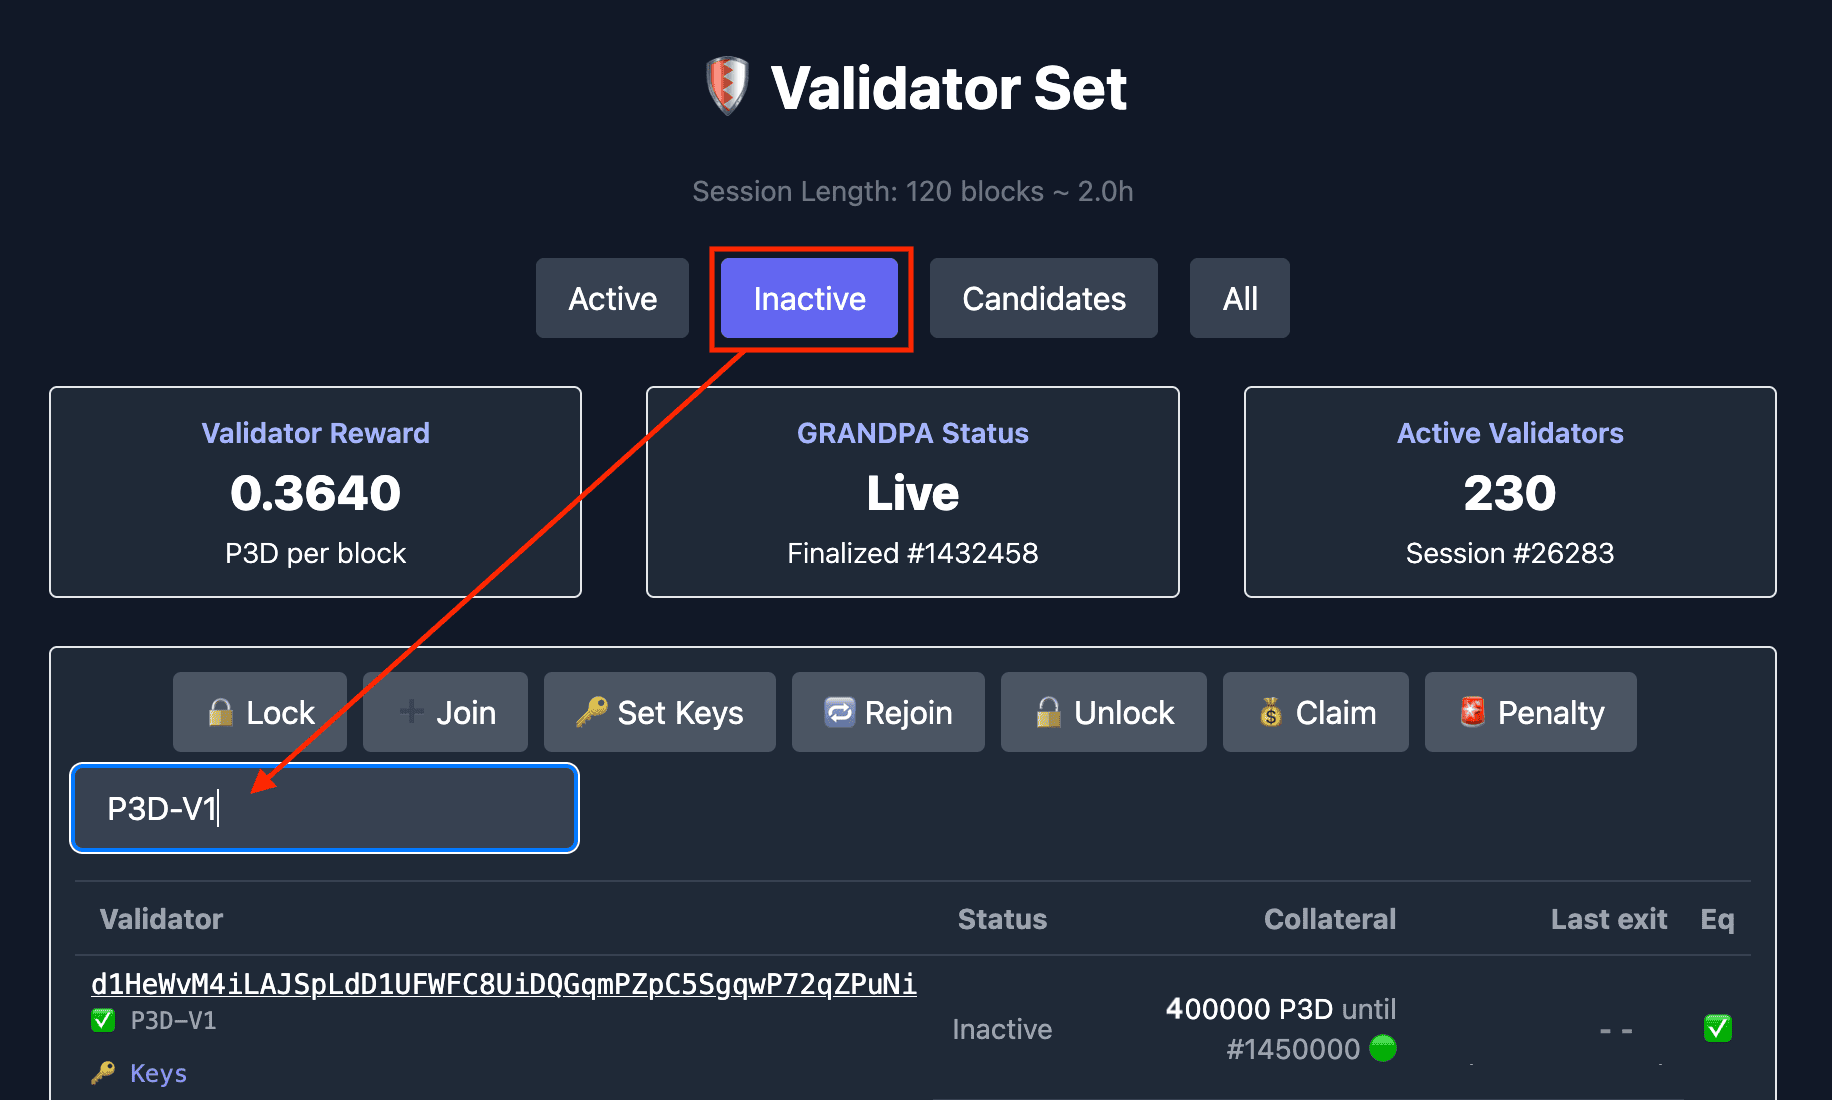
Task: Switch to the Inactive tab
Action: point(810,298)
